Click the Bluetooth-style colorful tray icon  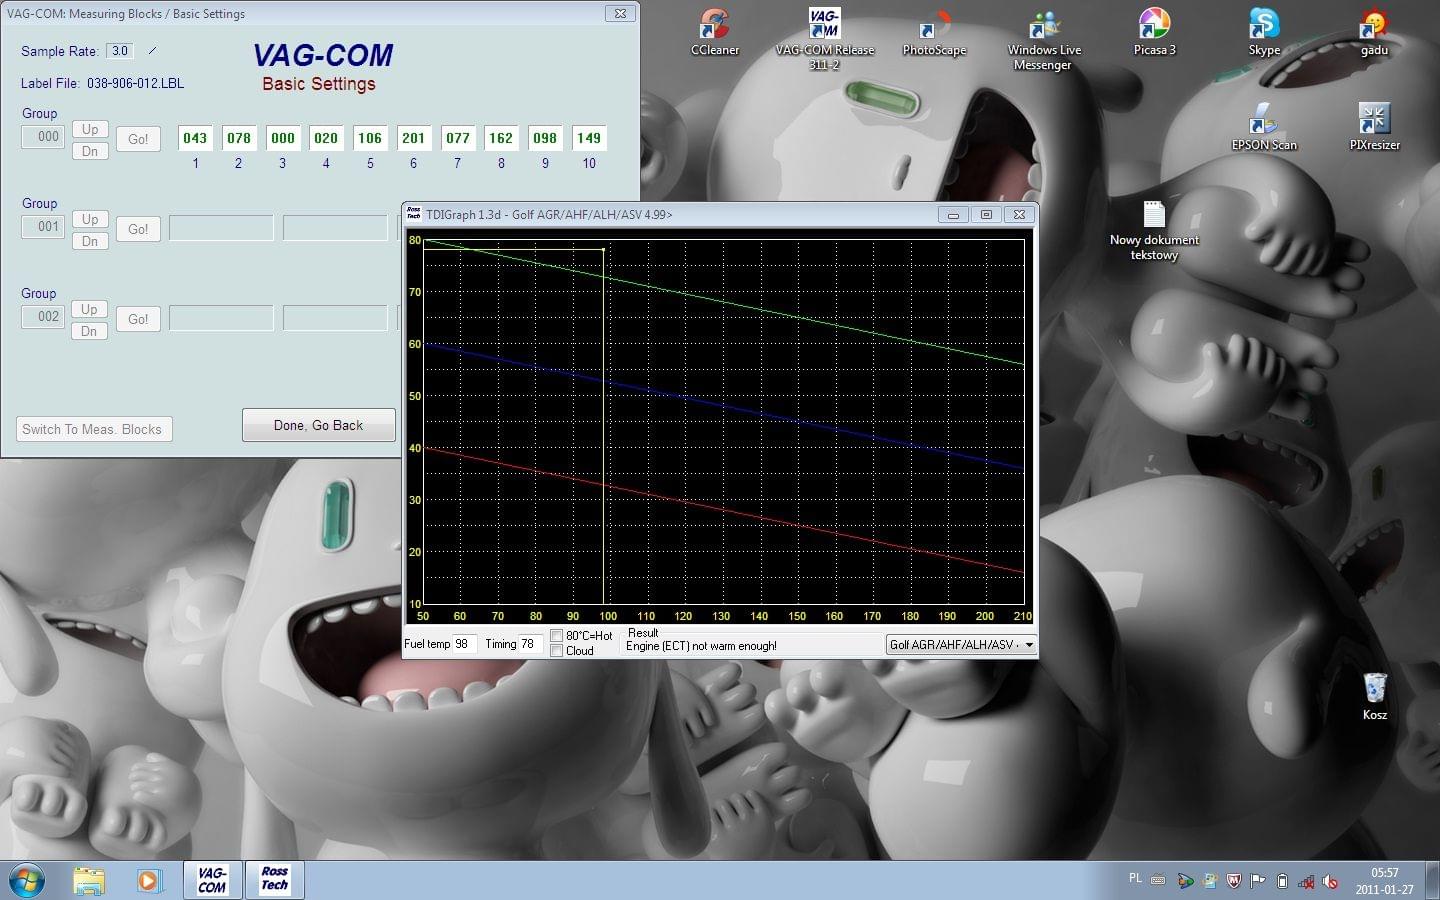[1185, 881]
